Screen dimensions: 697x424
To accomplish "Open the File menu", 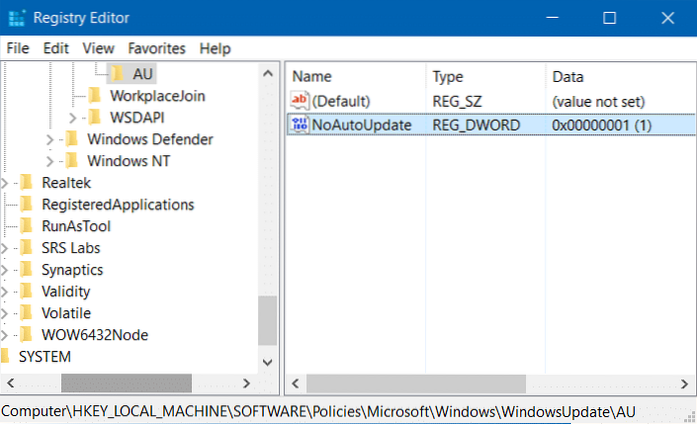I will (x=19, y=48).
